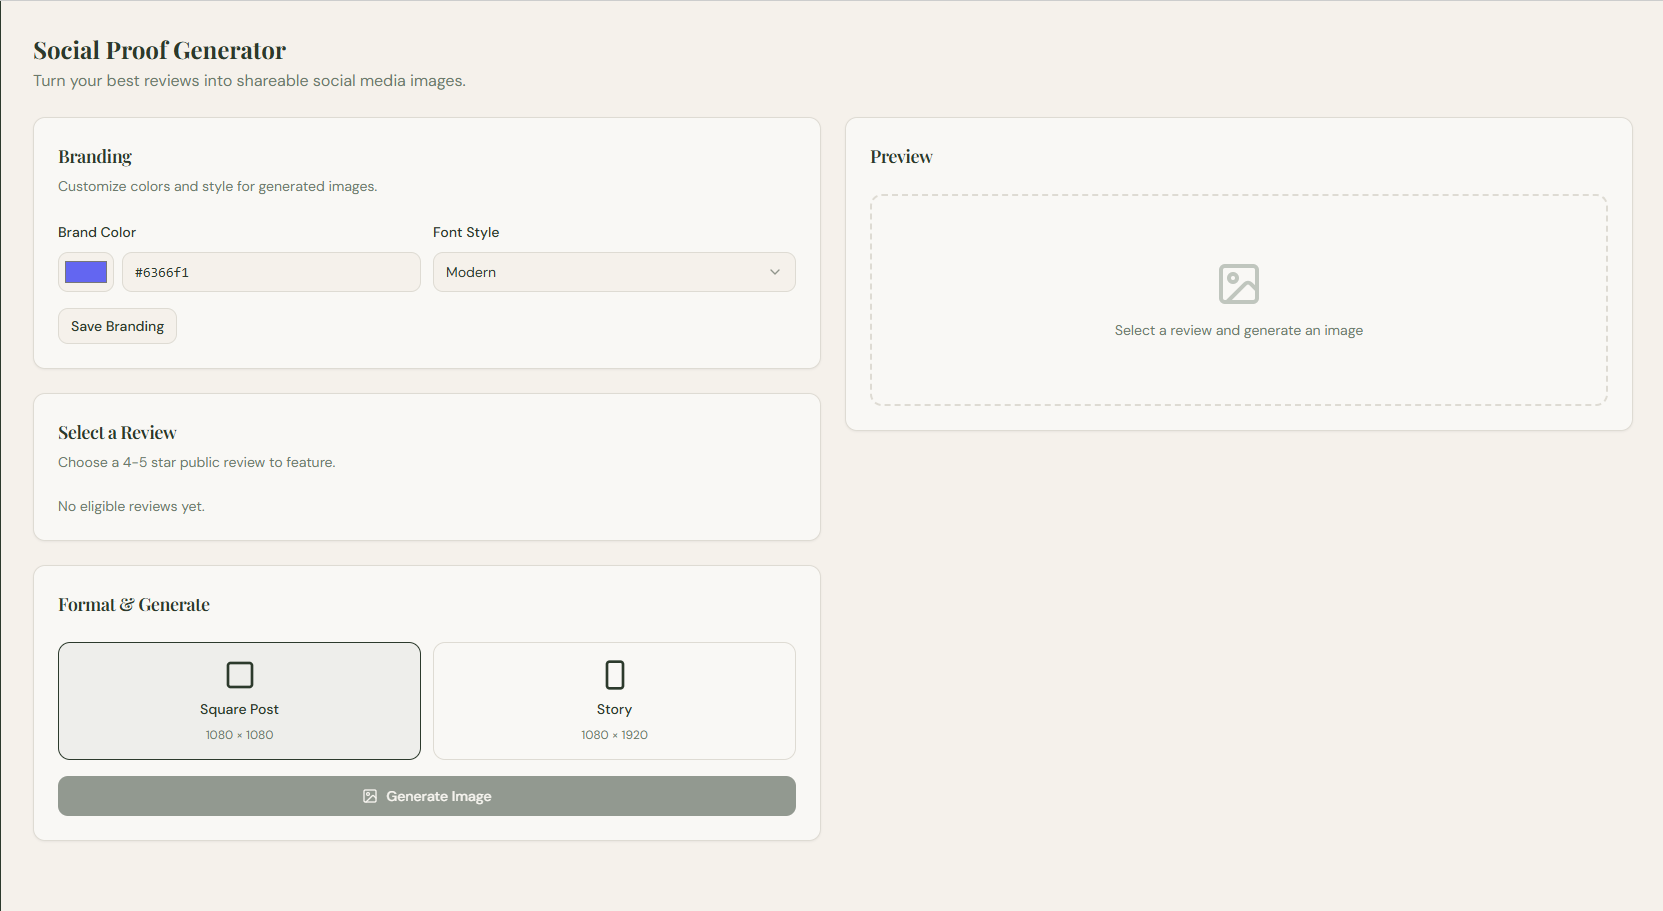Click "Customize colors and style" description text
Screen dimensions: 1663x911
[x=218, y=186]
